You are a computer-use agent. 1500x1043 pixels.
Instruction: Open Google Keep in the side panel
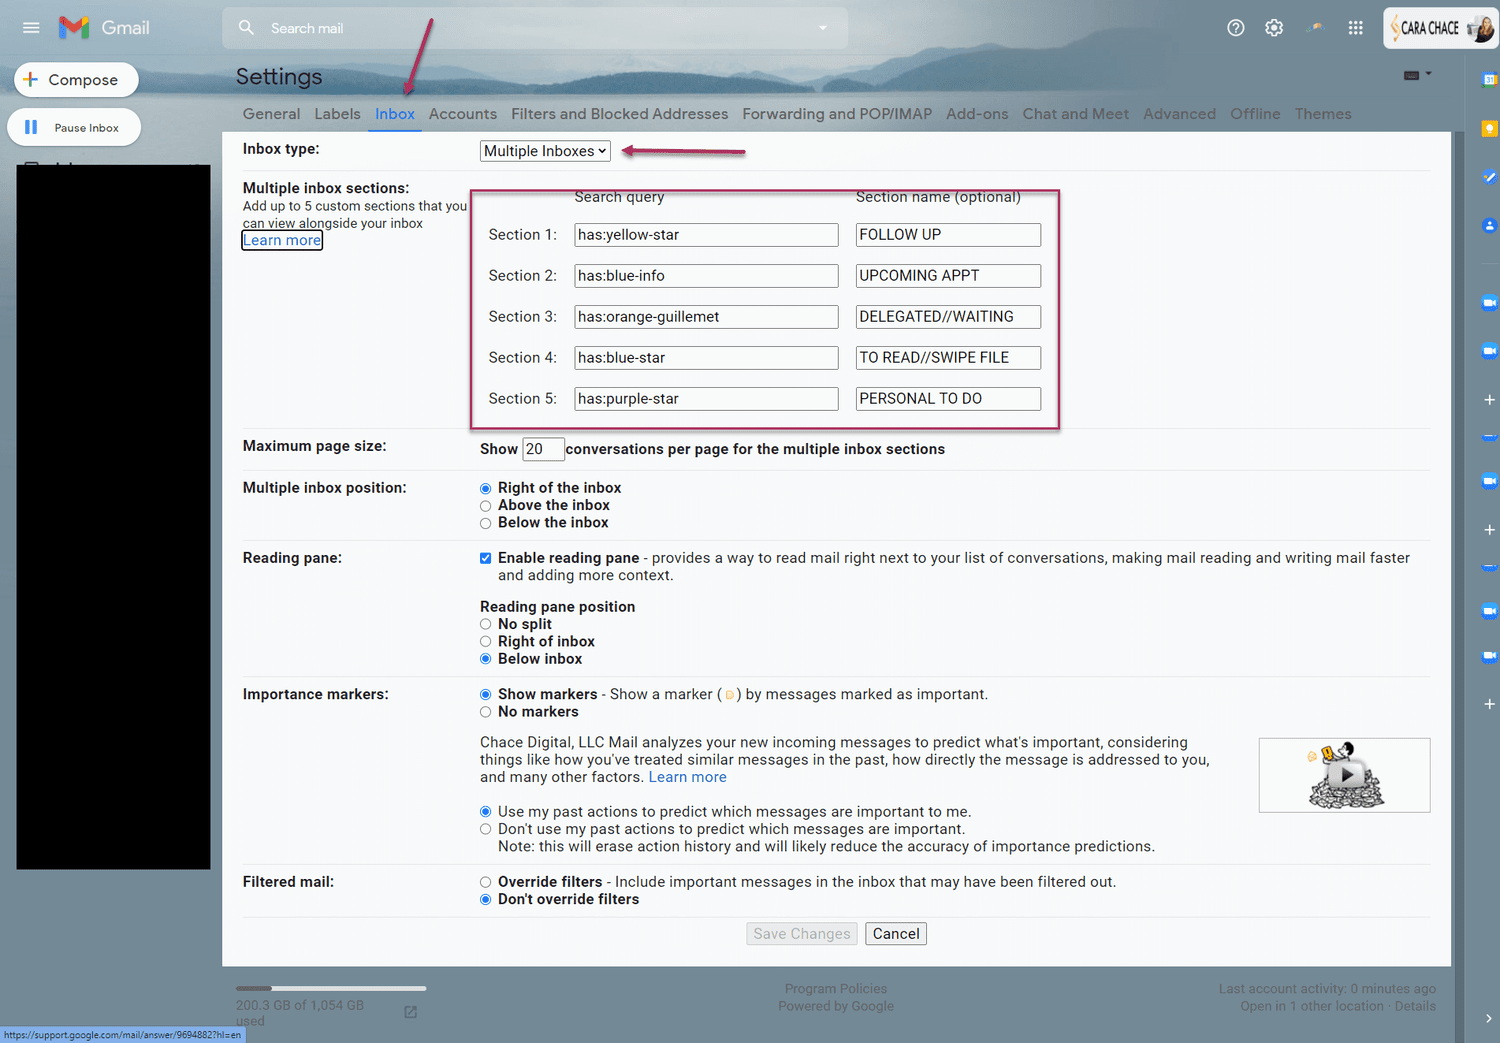pyautogui.click(x=1488, y=128)
